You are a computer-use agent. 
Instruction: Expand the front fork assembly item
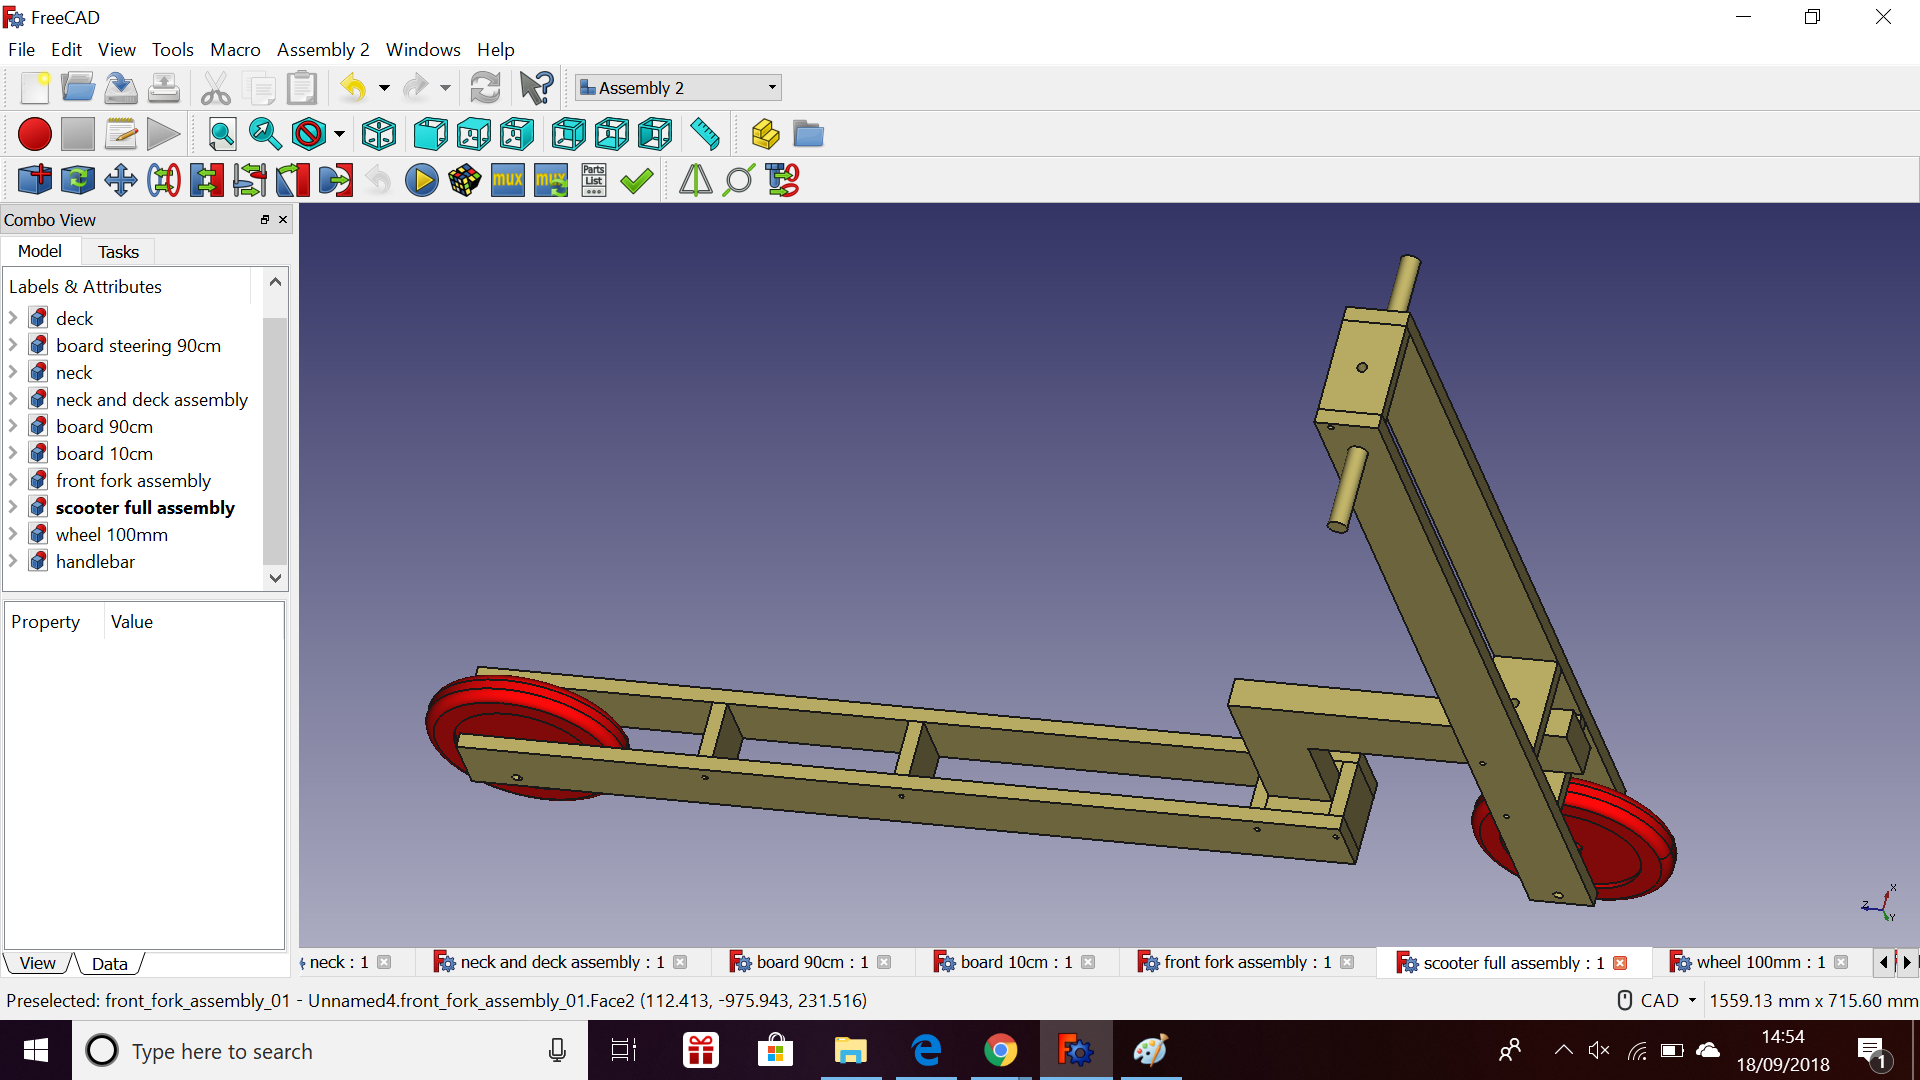(x=13, y=480)
